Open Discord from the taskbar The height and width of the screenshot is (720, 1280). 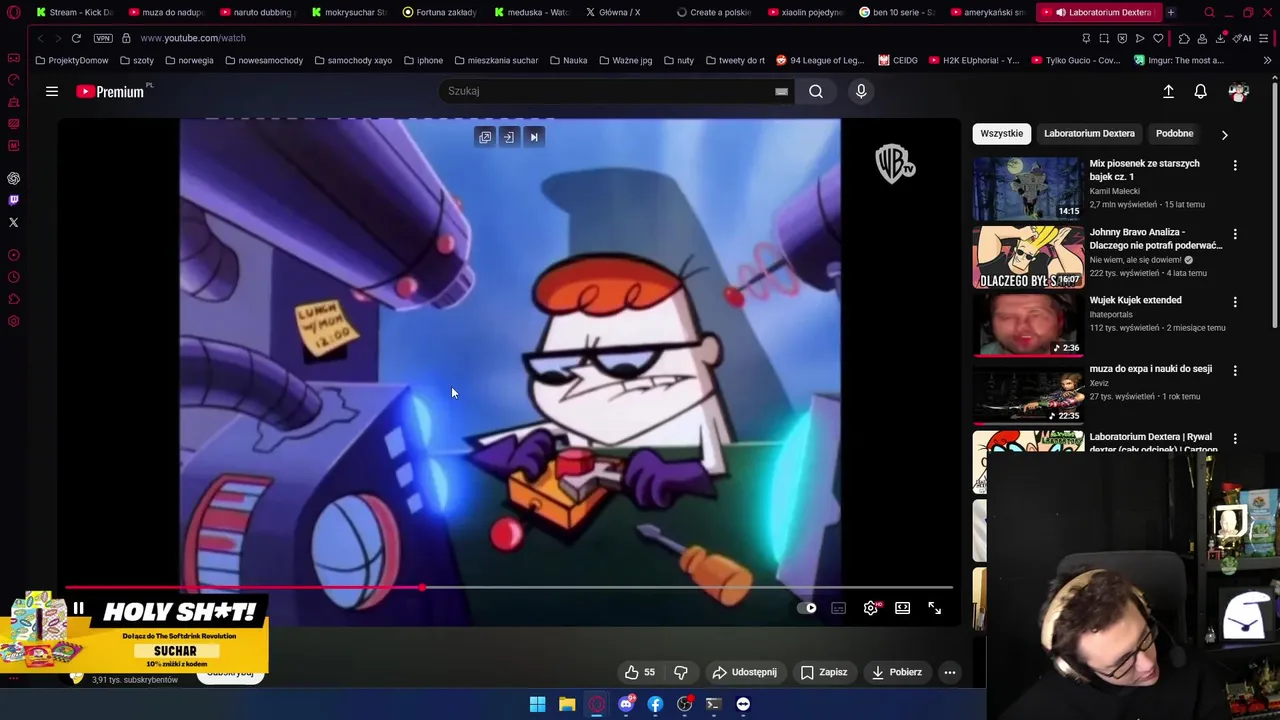pyautogui.click(x=626, y=704)
